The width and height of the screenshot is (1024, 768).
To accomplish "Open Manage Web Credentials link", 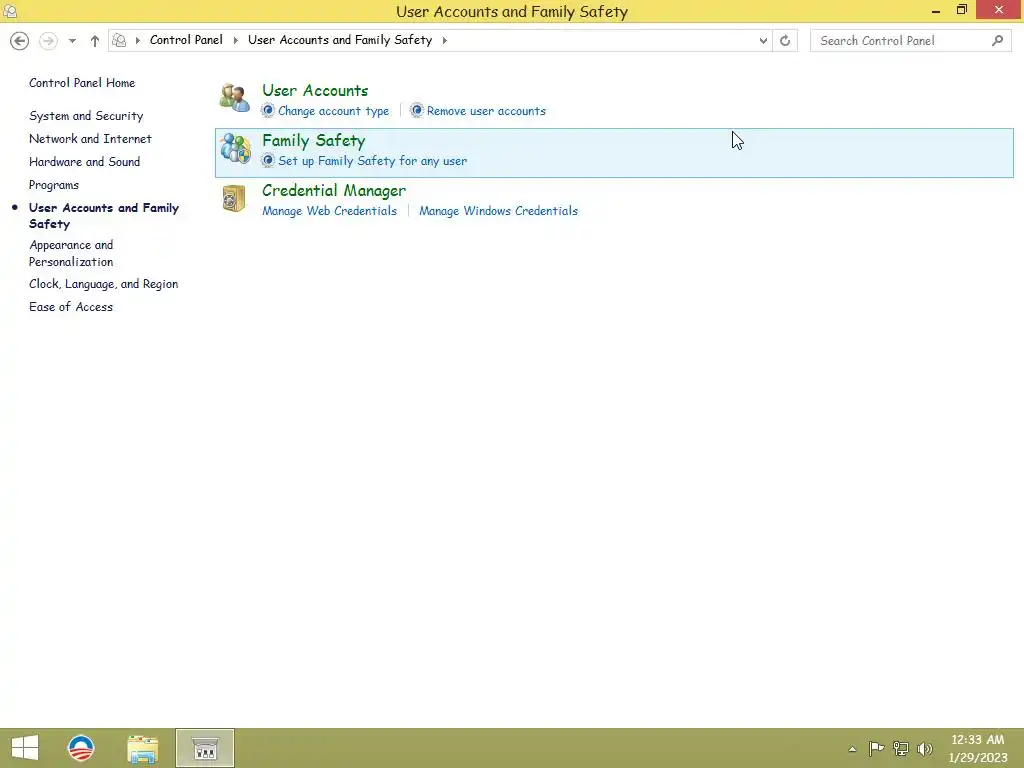I will click(329, 211).
